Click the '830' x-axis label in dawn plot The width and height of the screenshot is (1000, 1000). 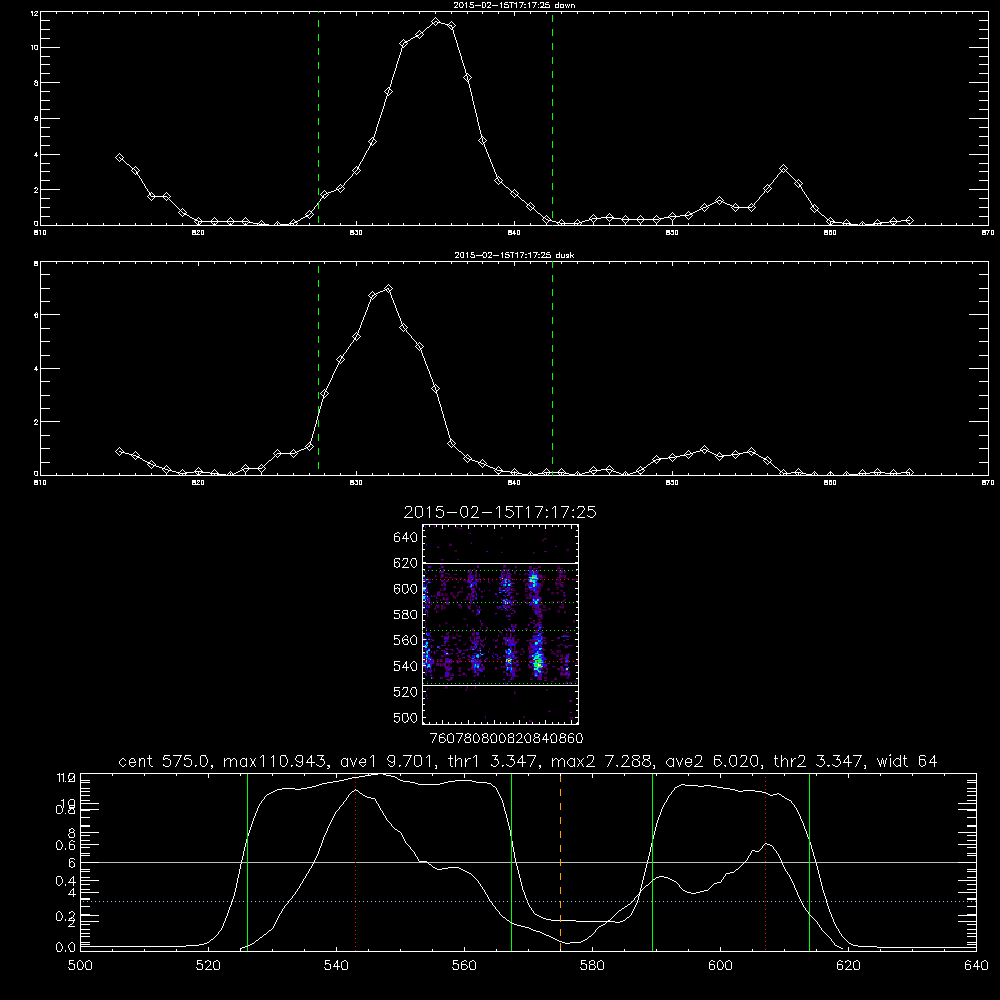coord(356,233)
